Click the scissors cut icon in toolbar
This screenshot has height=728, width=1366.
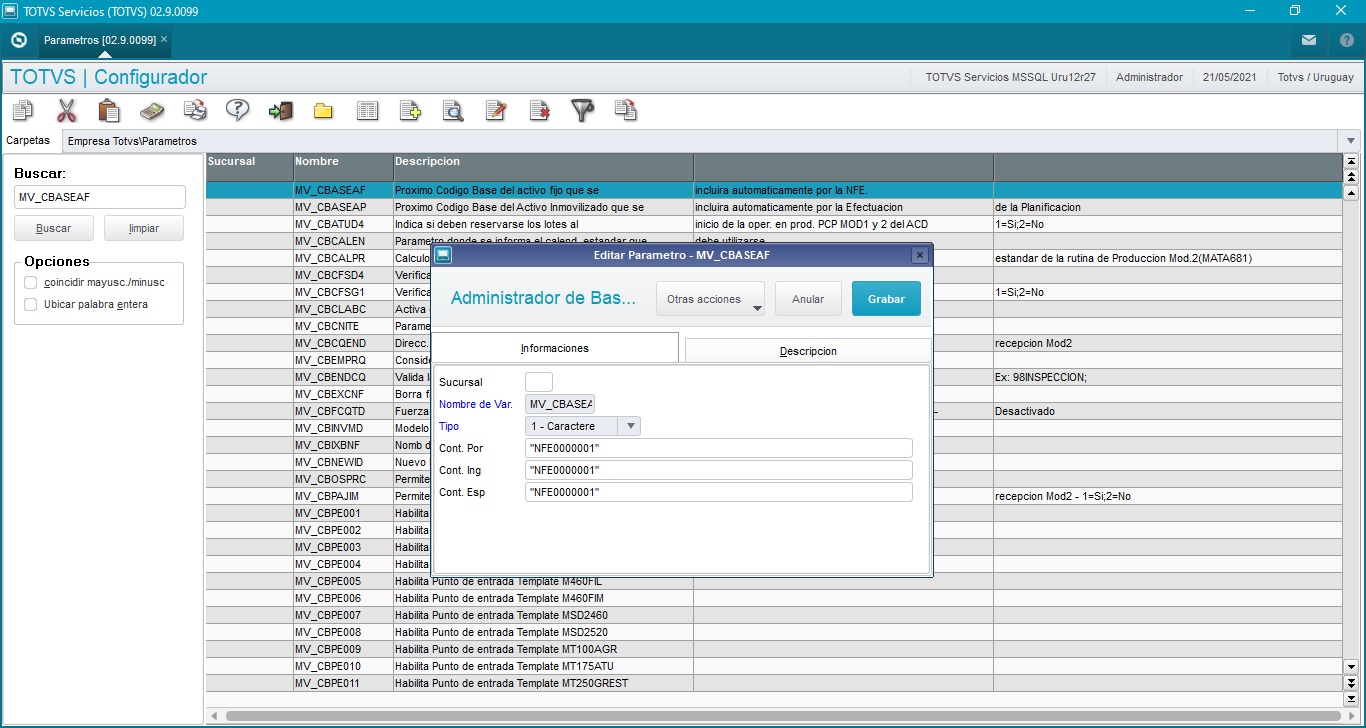(66, 110)
